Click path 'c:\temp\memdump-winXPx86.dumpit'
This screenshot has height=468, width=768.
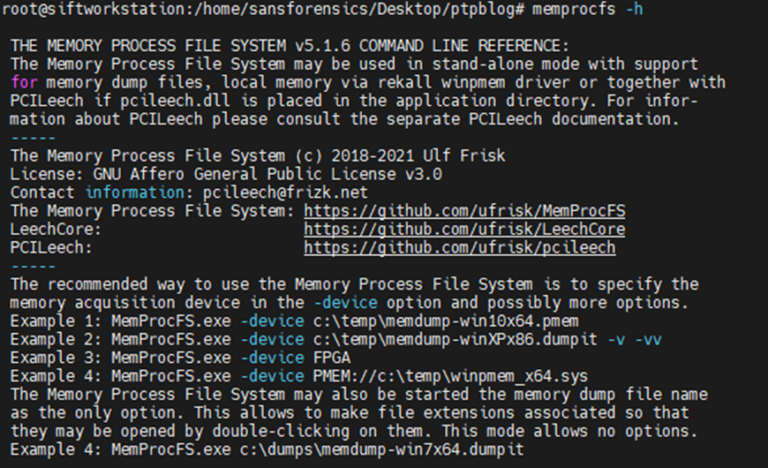click(x=455, y=340)
